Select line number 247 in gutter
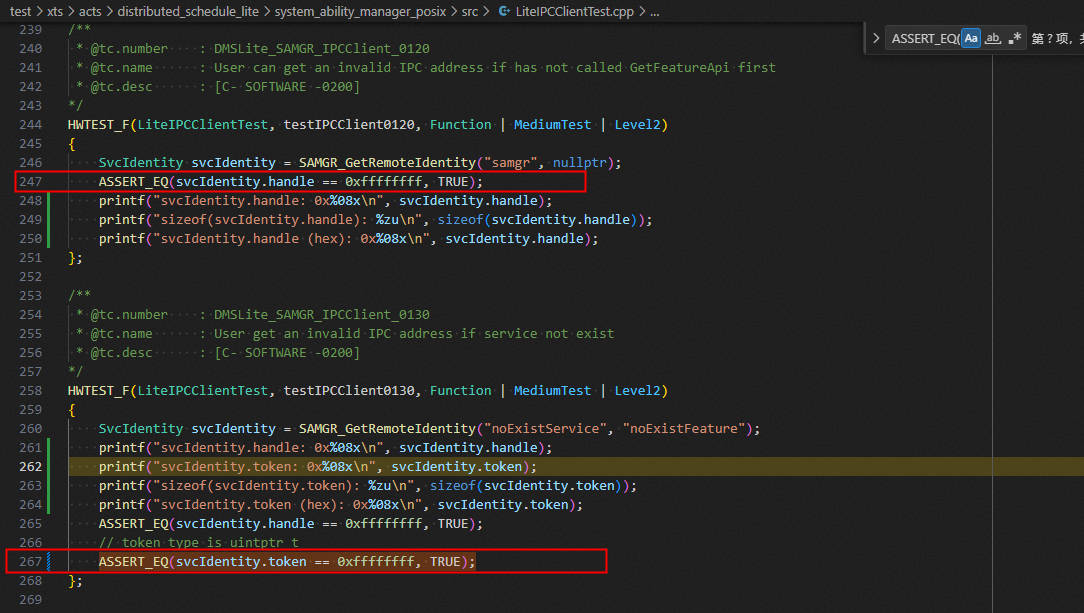1084x613 pixels. click(31, 182)
